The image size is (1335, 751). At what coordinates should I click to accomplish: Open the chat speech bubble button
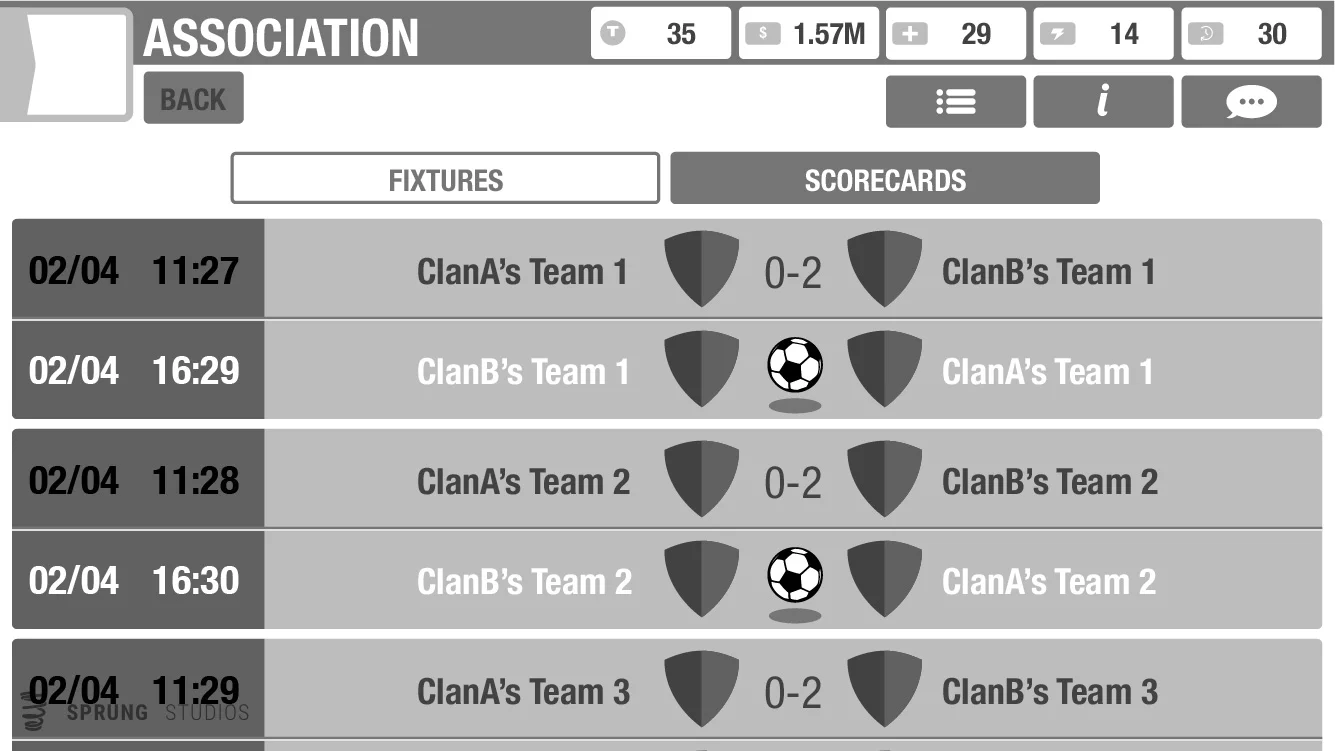point(1251,102)
